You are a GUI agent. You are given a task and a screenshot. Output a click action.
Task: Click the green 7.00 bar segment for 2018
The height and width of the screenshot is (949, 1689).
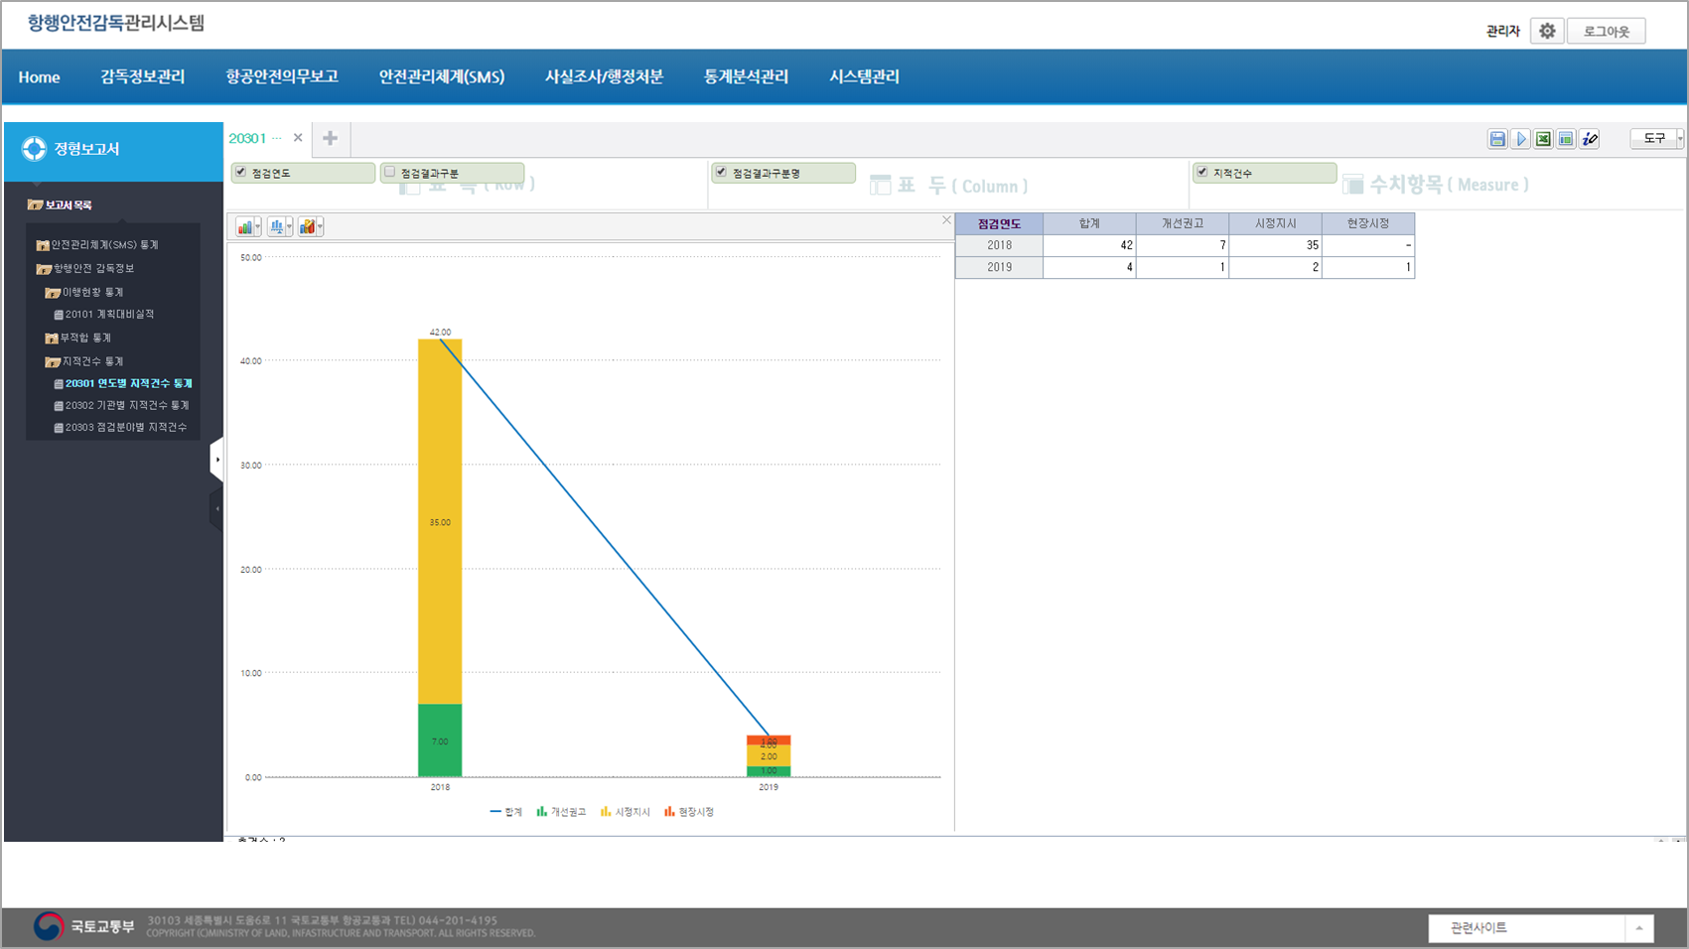[440, 741]
